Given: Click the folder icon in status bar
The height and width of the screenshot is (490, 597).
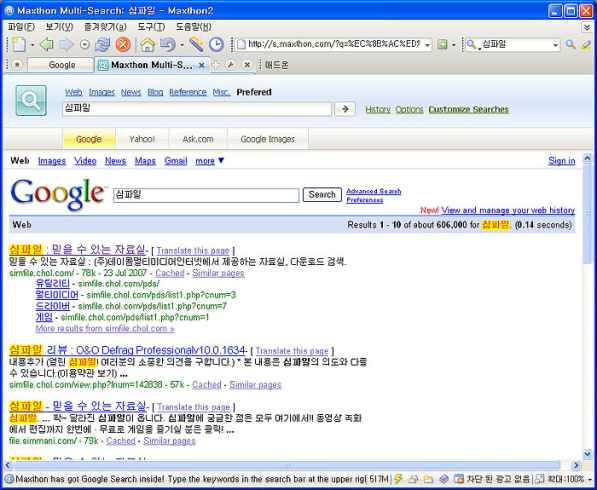Looking at the screenshot, I should 428,479.
